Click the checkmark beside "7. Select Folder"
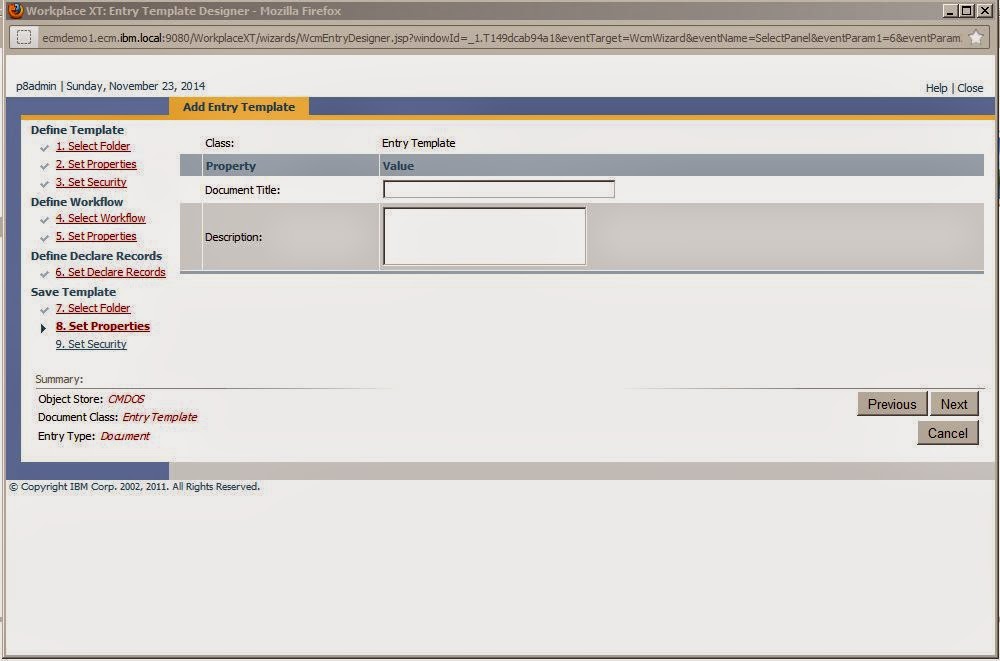Image resolution: width=1000 pixels, height=661 pixels. pos(44,308)
